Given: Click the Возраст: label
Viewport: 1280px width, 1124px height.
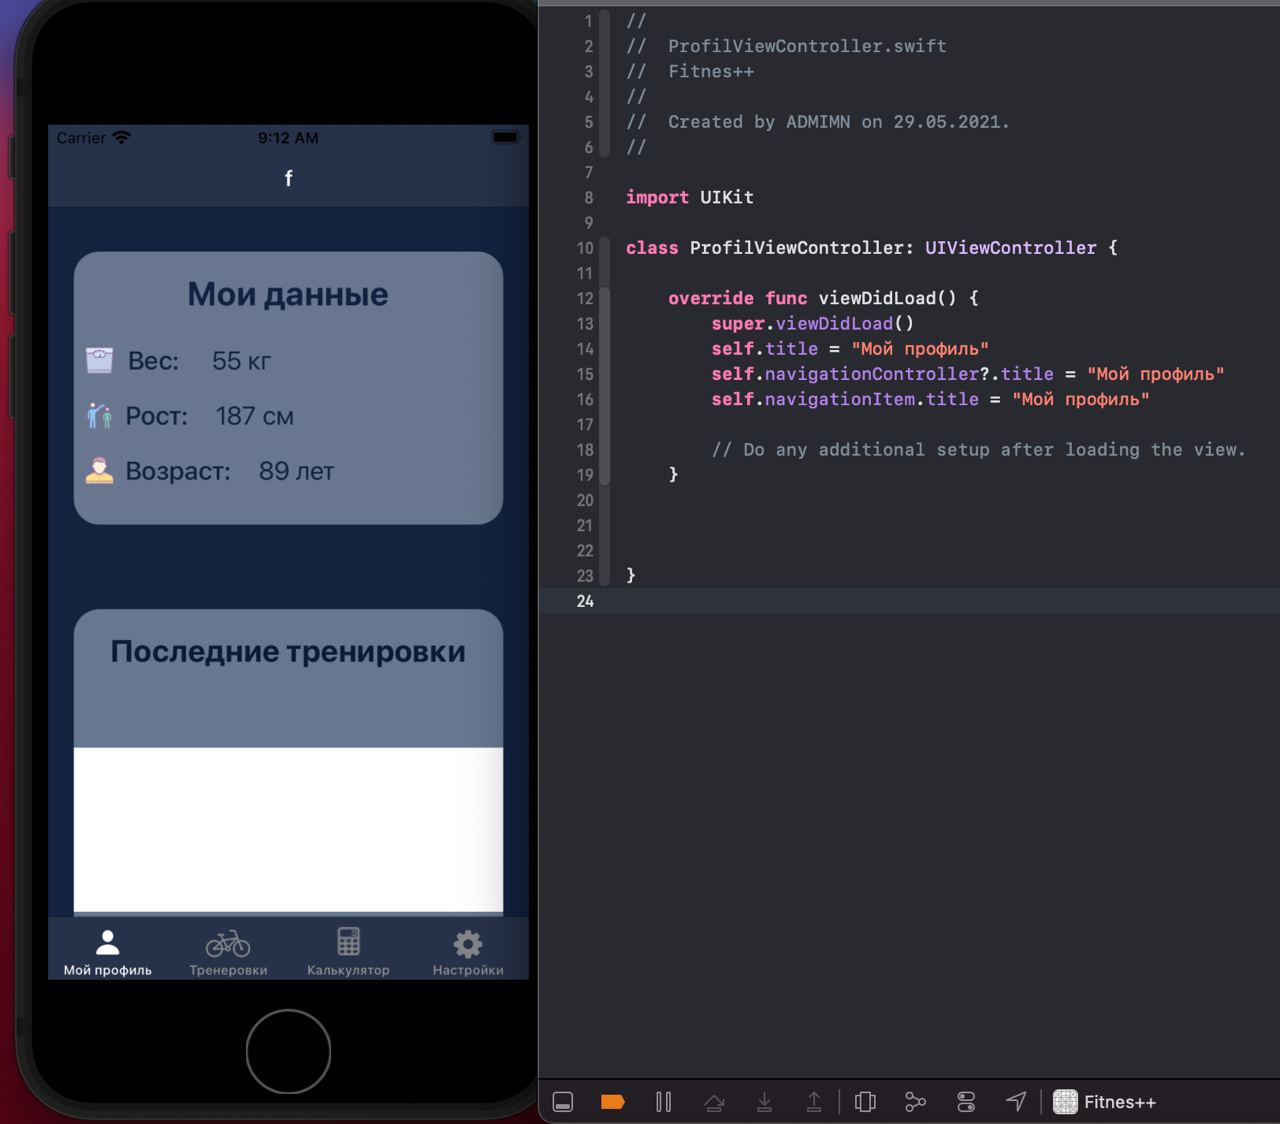Looking at the screenshot, I should tap(178, 471).
